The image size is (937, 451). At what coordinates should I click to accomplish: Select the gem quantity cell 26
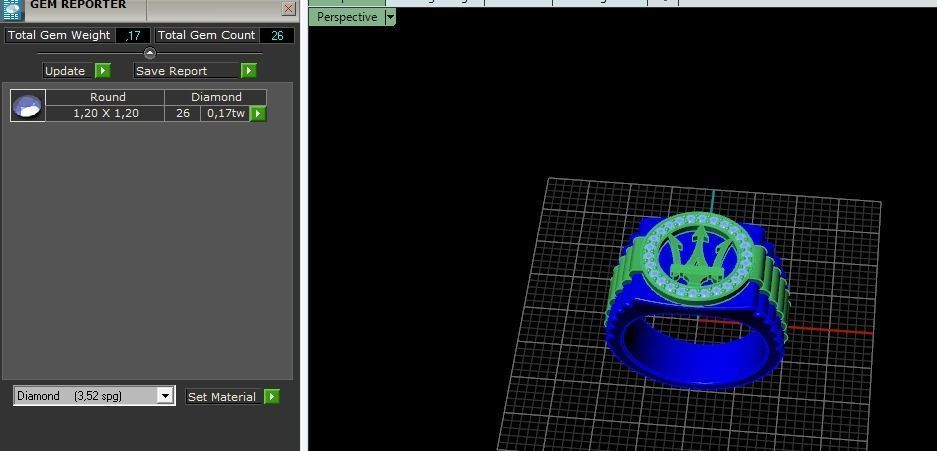[x=183, y=113]
